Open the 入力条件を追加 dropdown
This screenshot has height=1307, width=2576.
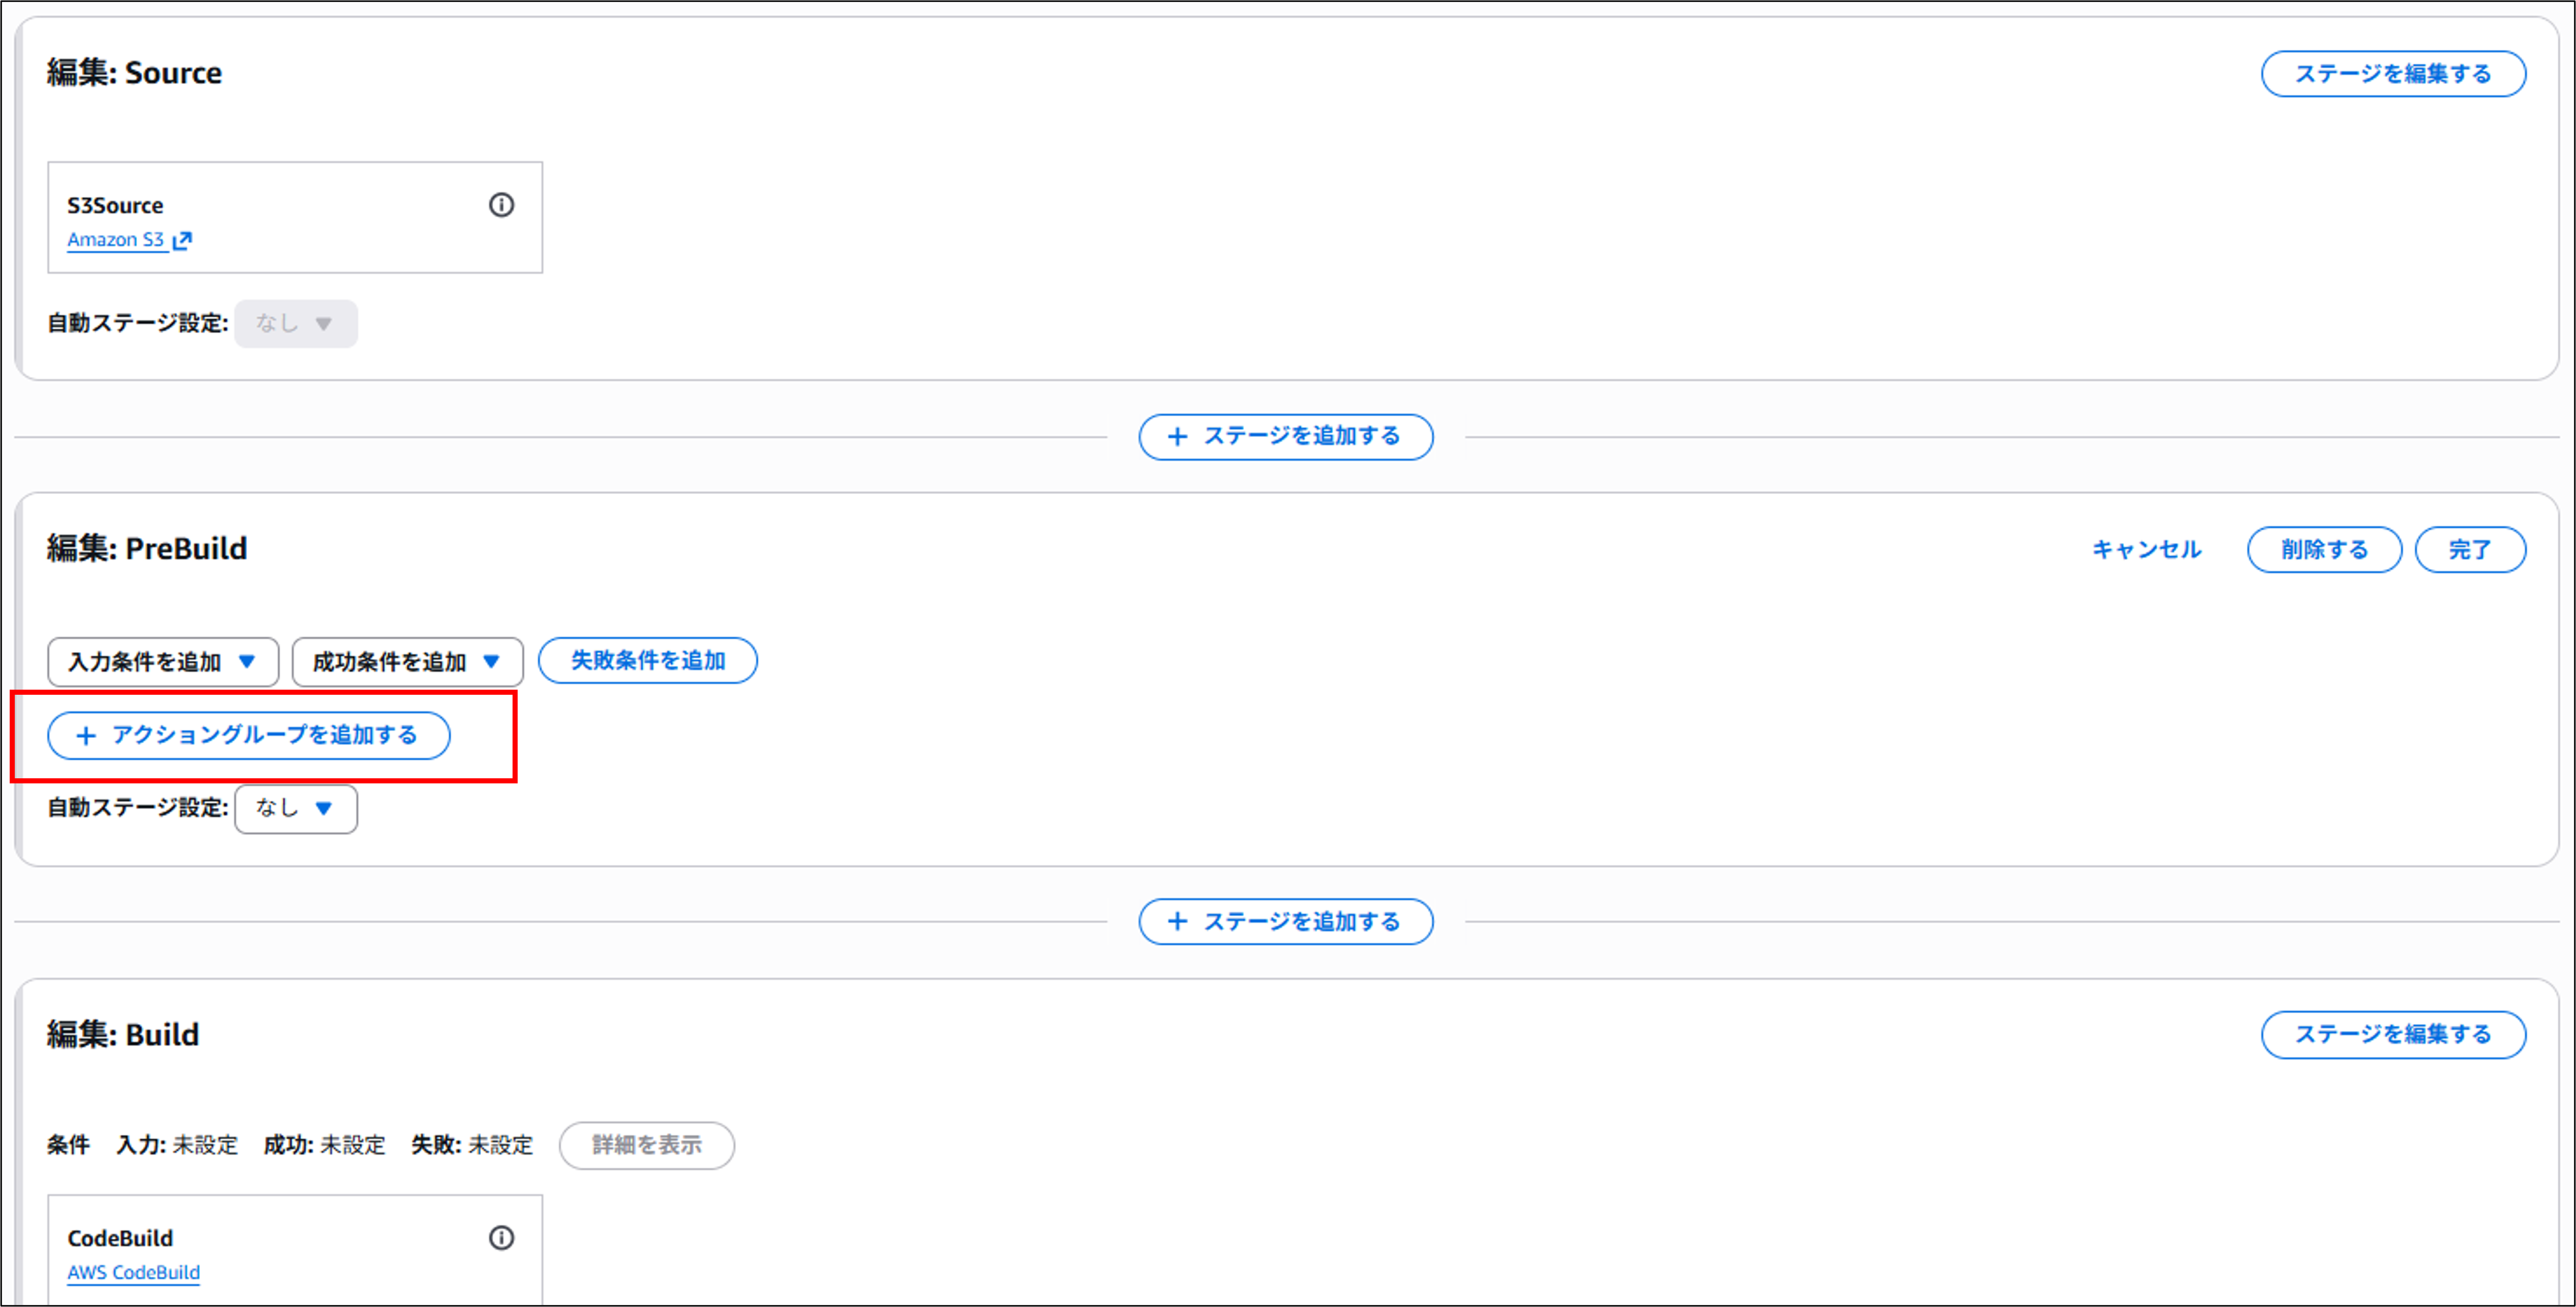click(163, 661)
